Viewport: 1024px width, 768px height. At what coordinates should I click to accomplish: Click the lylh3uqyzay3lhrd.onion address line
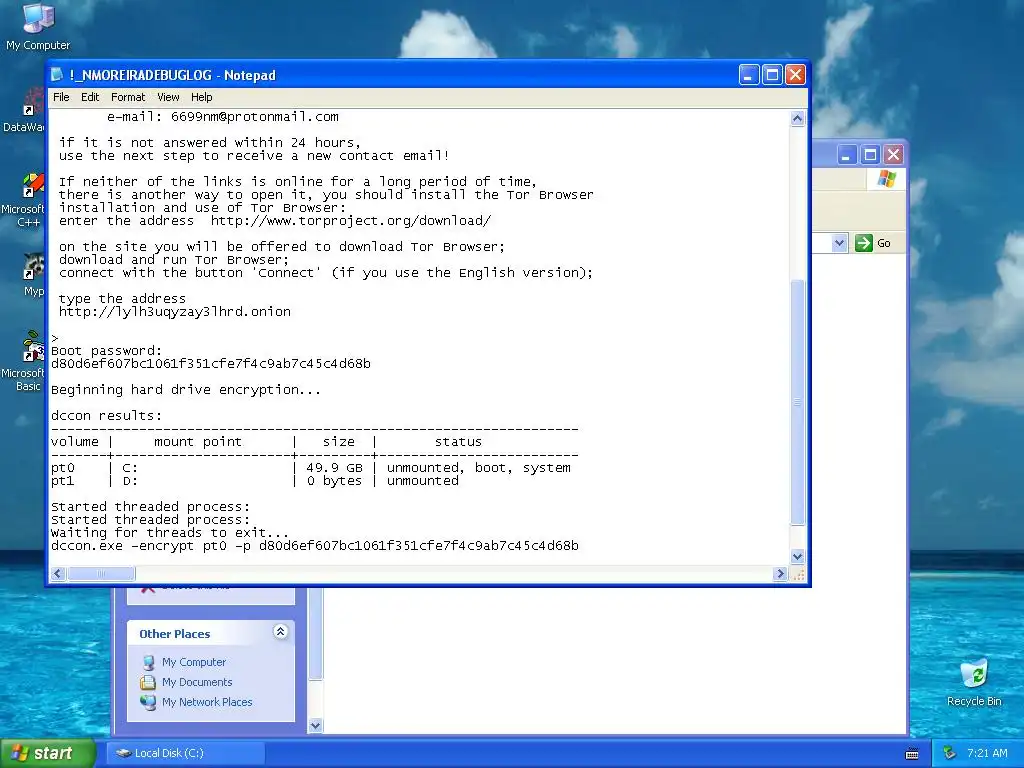[174, 312]
